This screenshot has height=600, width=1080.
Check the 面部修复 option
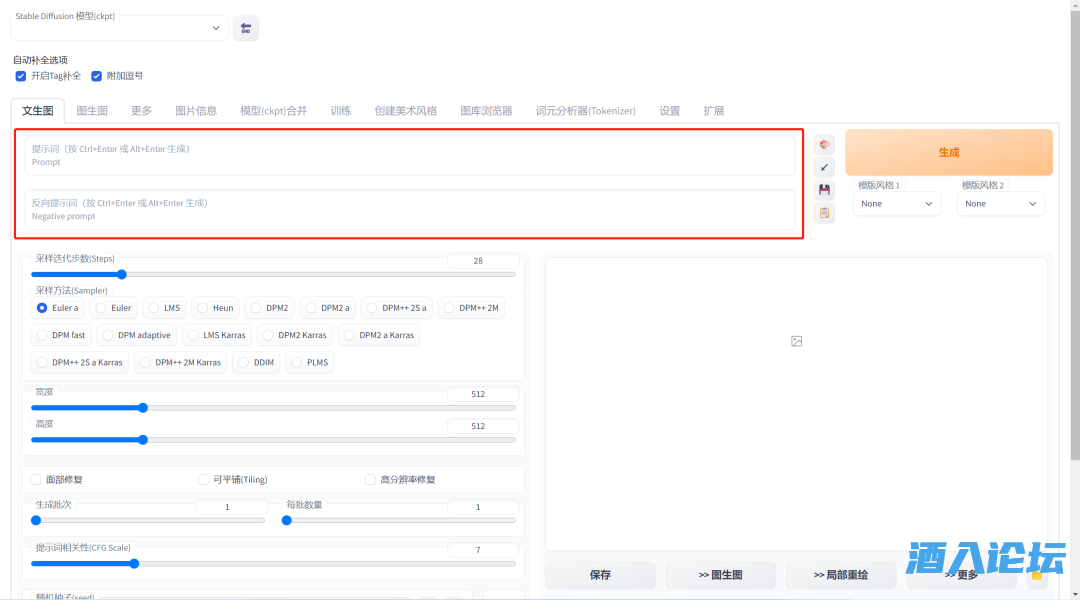(x=37, y=479)
